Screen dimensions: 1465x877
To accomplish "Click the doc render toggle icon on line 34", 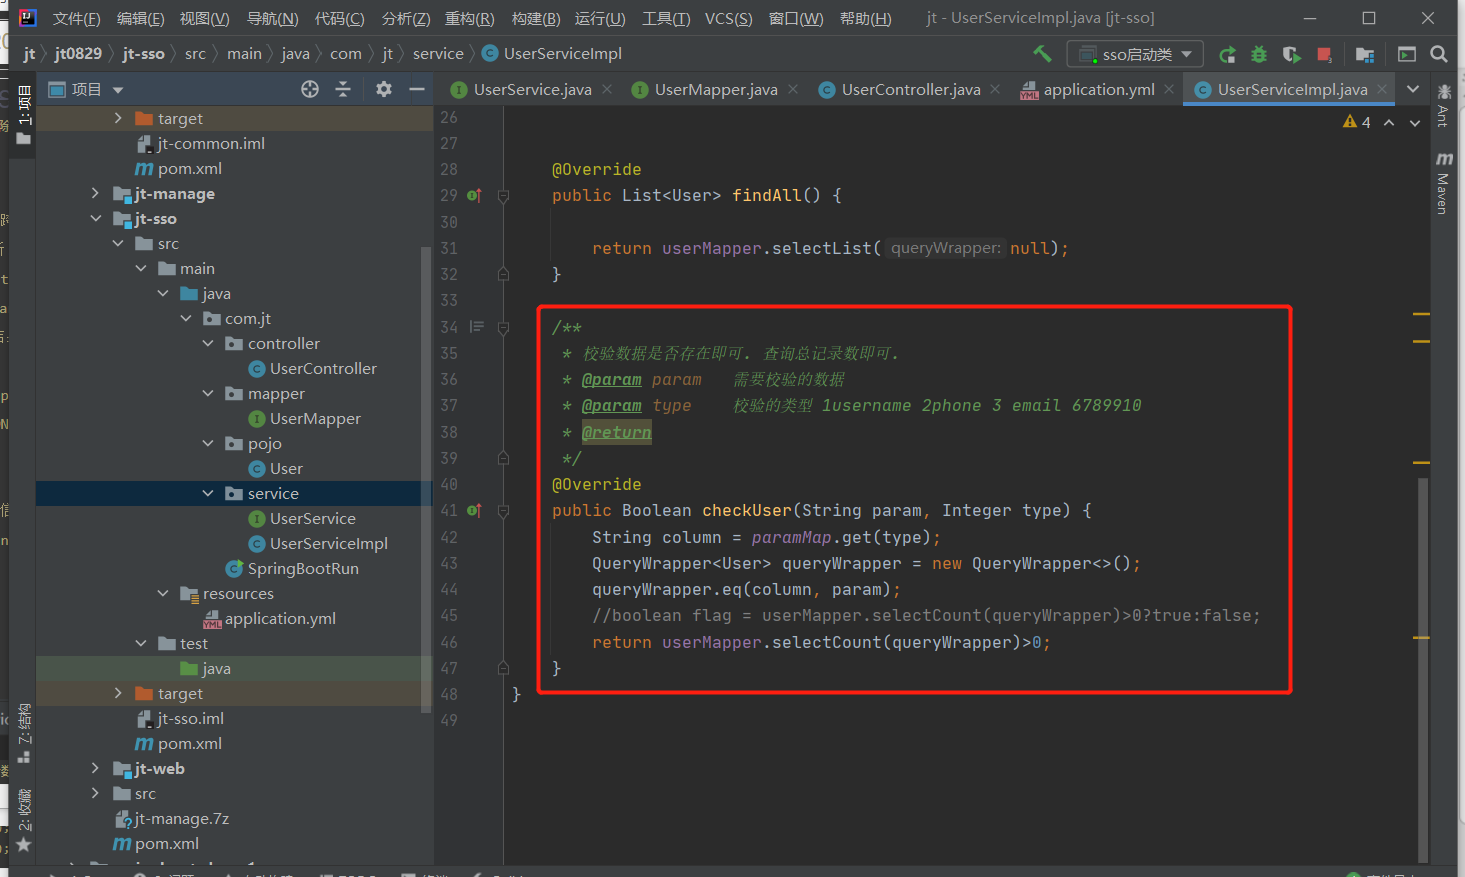I will point(477,327).
